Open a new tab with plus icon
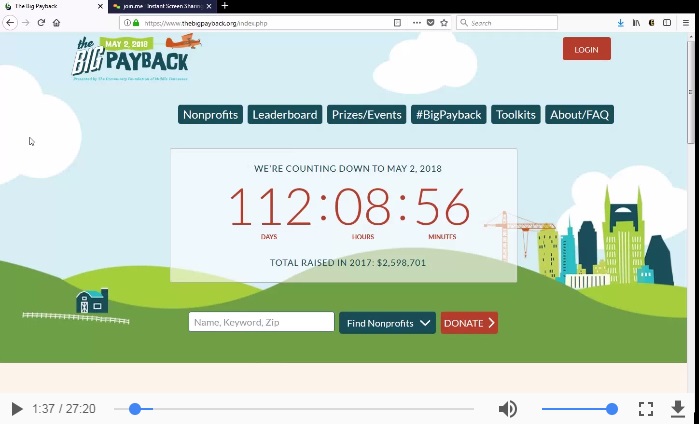This screenshot has width=699, height=424. pyautogui.click(x=225, y=6)
